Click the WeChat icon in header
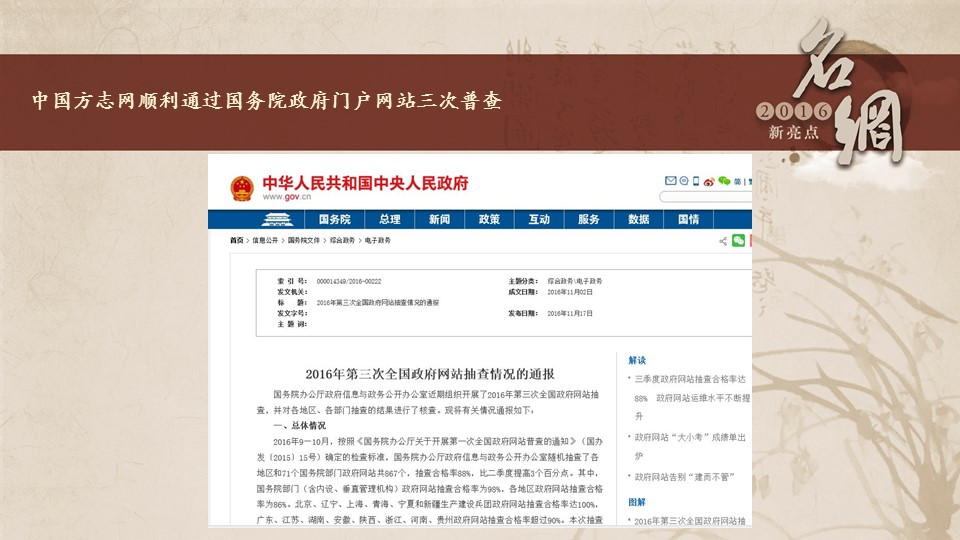 click(x=723, y=181)
